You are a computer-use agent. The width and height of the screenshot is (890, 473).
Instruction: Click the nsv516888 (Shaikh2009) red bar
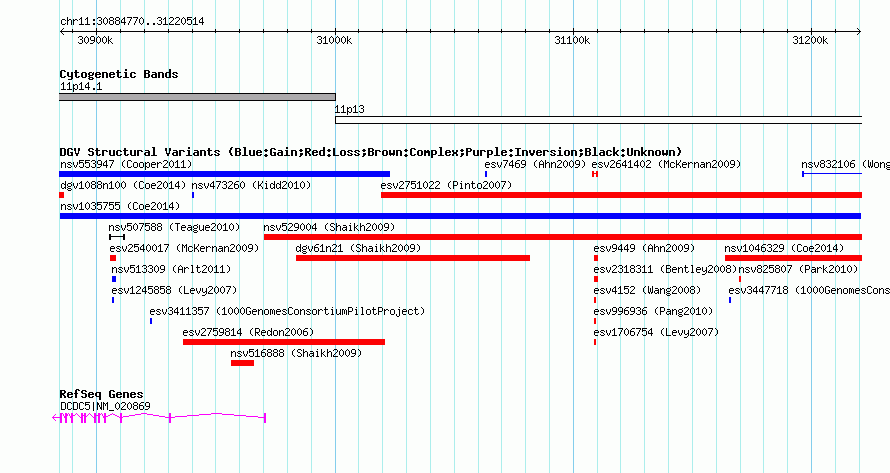242,363
